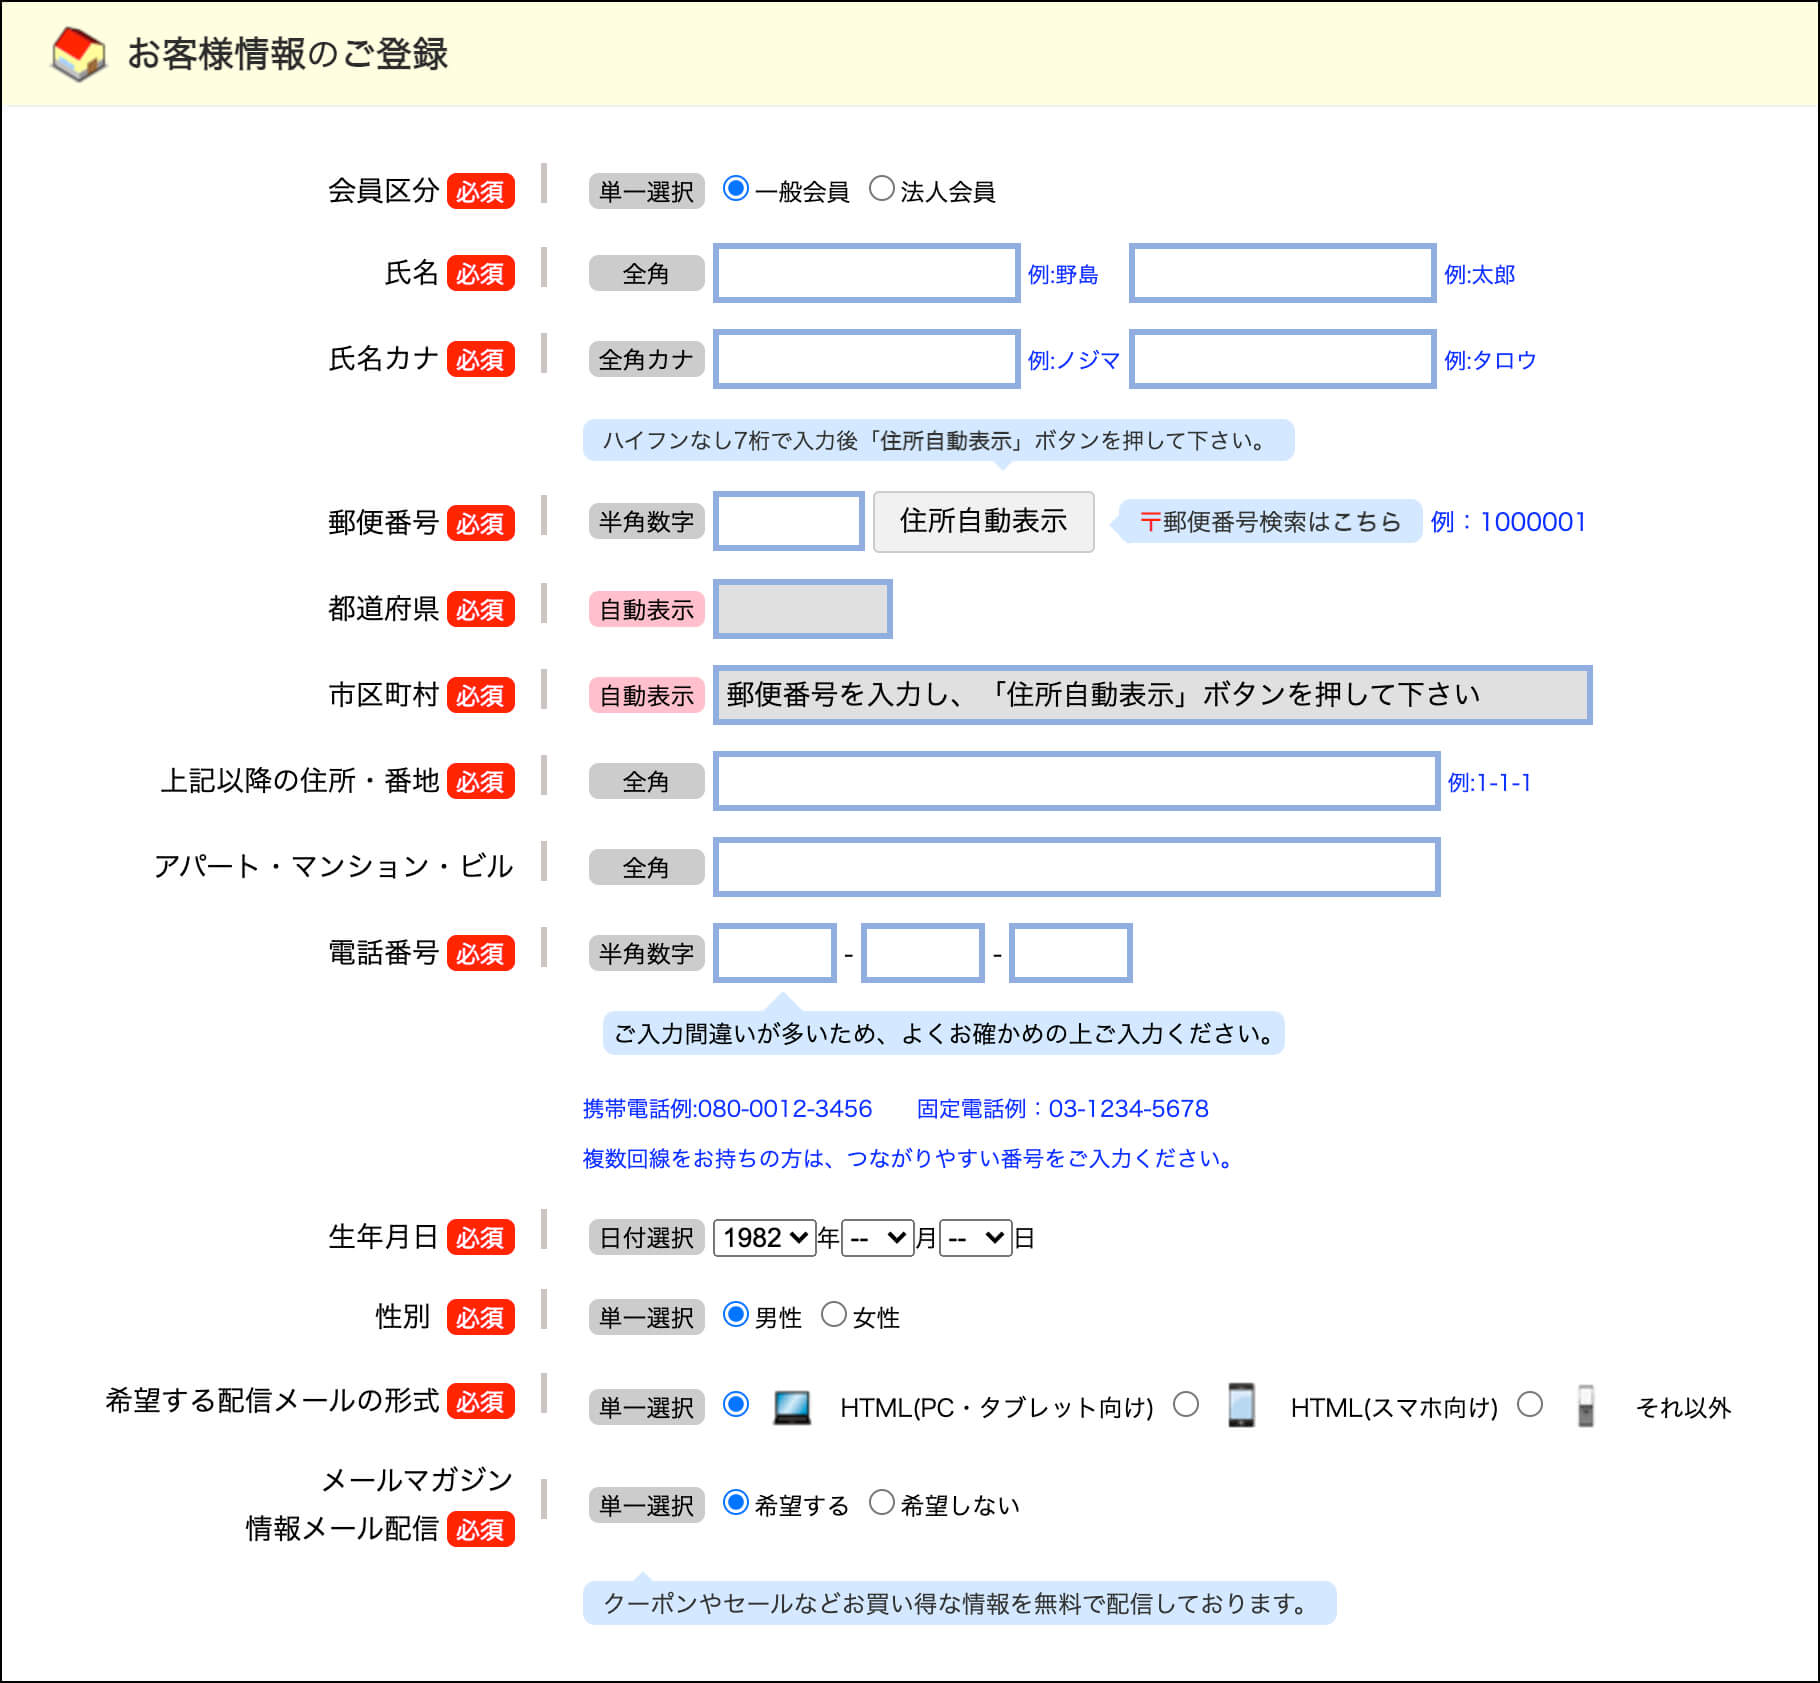The height and width of the screenshot is (1683, 1820).
Task: Click the 自動表示 tag beside 都道府県
Action: coord(647,609)
